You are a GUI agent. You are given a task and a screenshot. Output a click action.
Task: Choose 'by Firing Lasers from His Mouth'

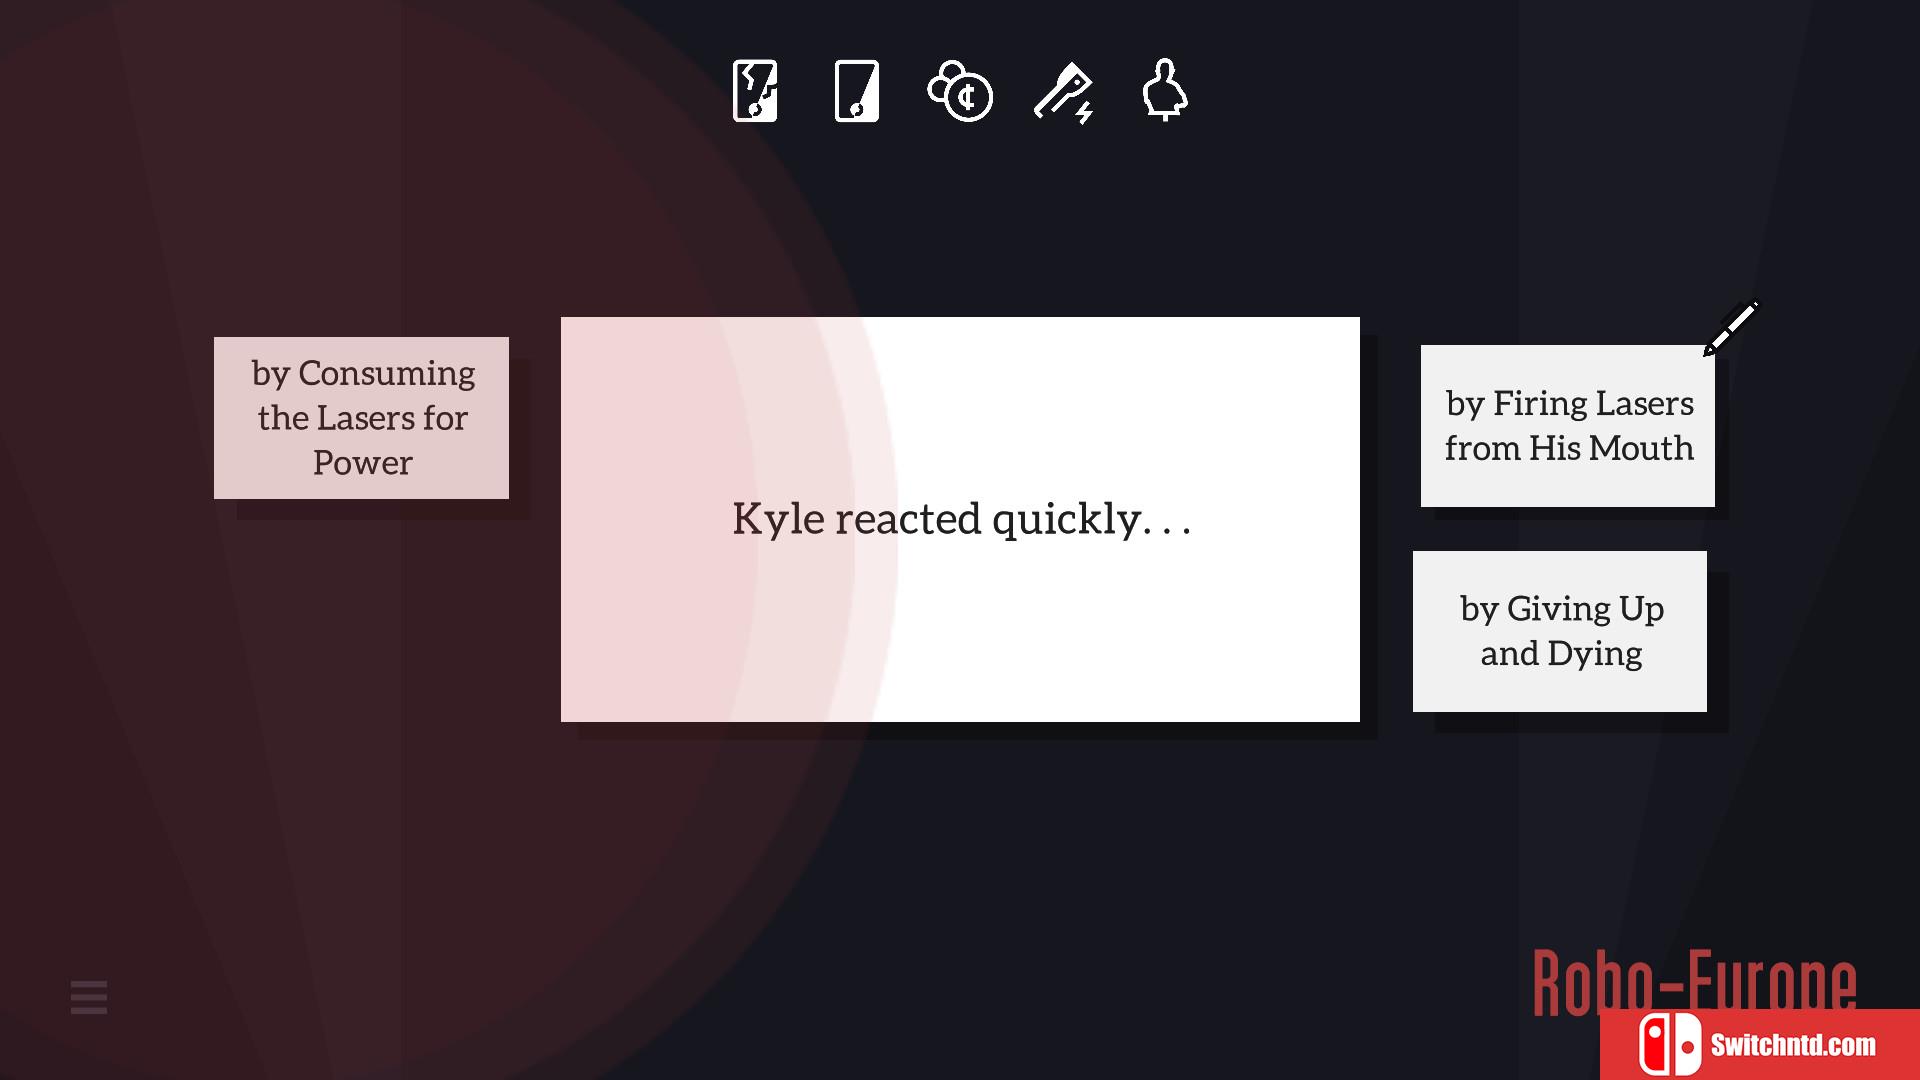click(1568, 426)
